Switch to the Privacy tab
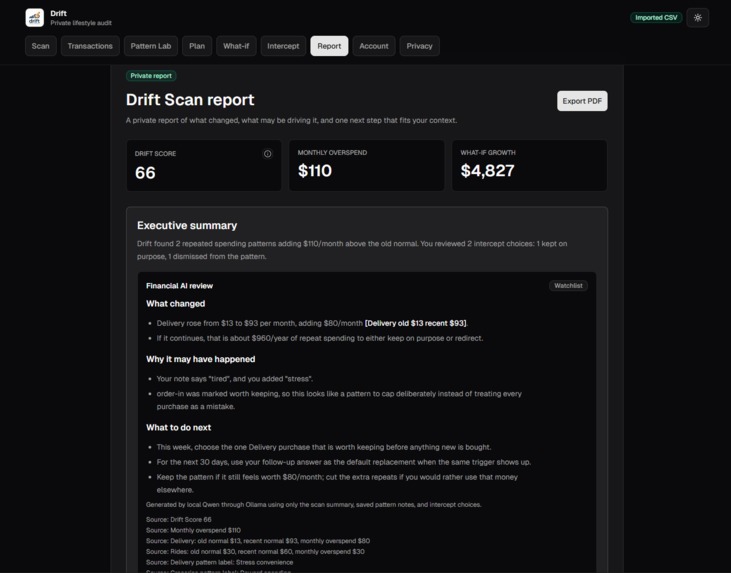The image size is (731, 573). point(419,46)
